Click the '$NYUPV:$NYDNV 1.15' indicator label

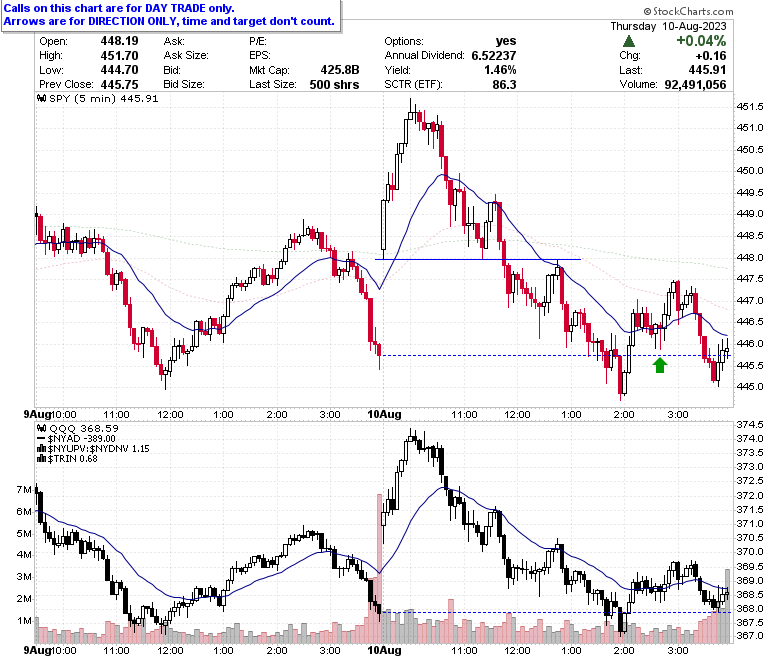(x=98, y=449)
